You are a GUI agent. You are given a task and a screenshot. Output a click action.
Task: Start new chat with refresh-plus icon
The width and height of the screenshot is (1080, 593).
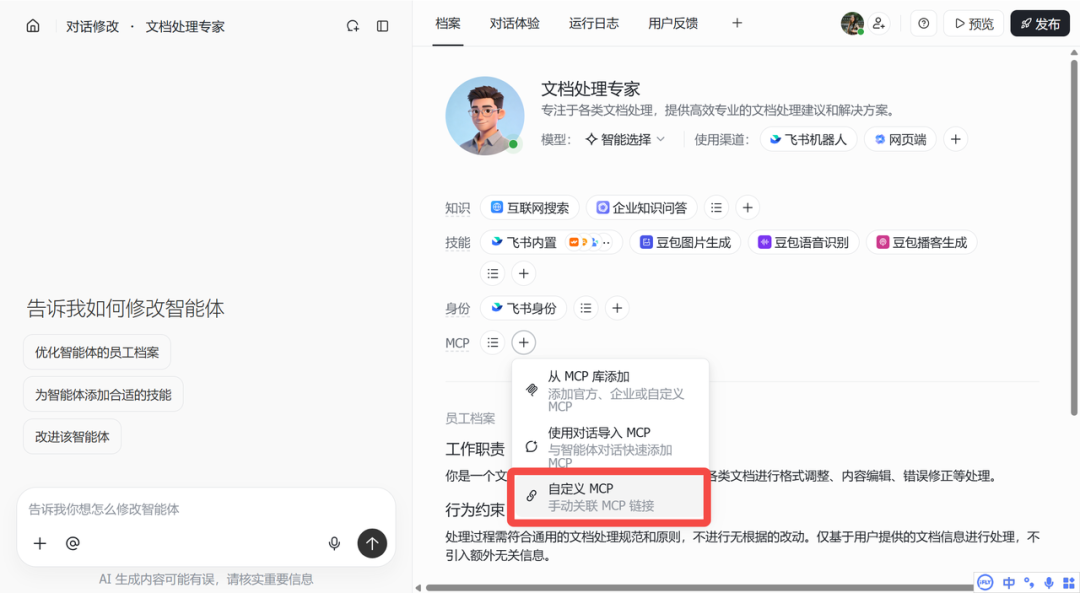point(353,26)
